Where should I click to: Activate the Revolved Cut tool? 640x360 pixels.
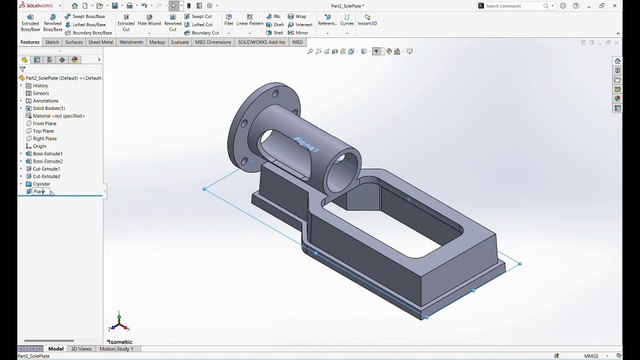[173, 23]
